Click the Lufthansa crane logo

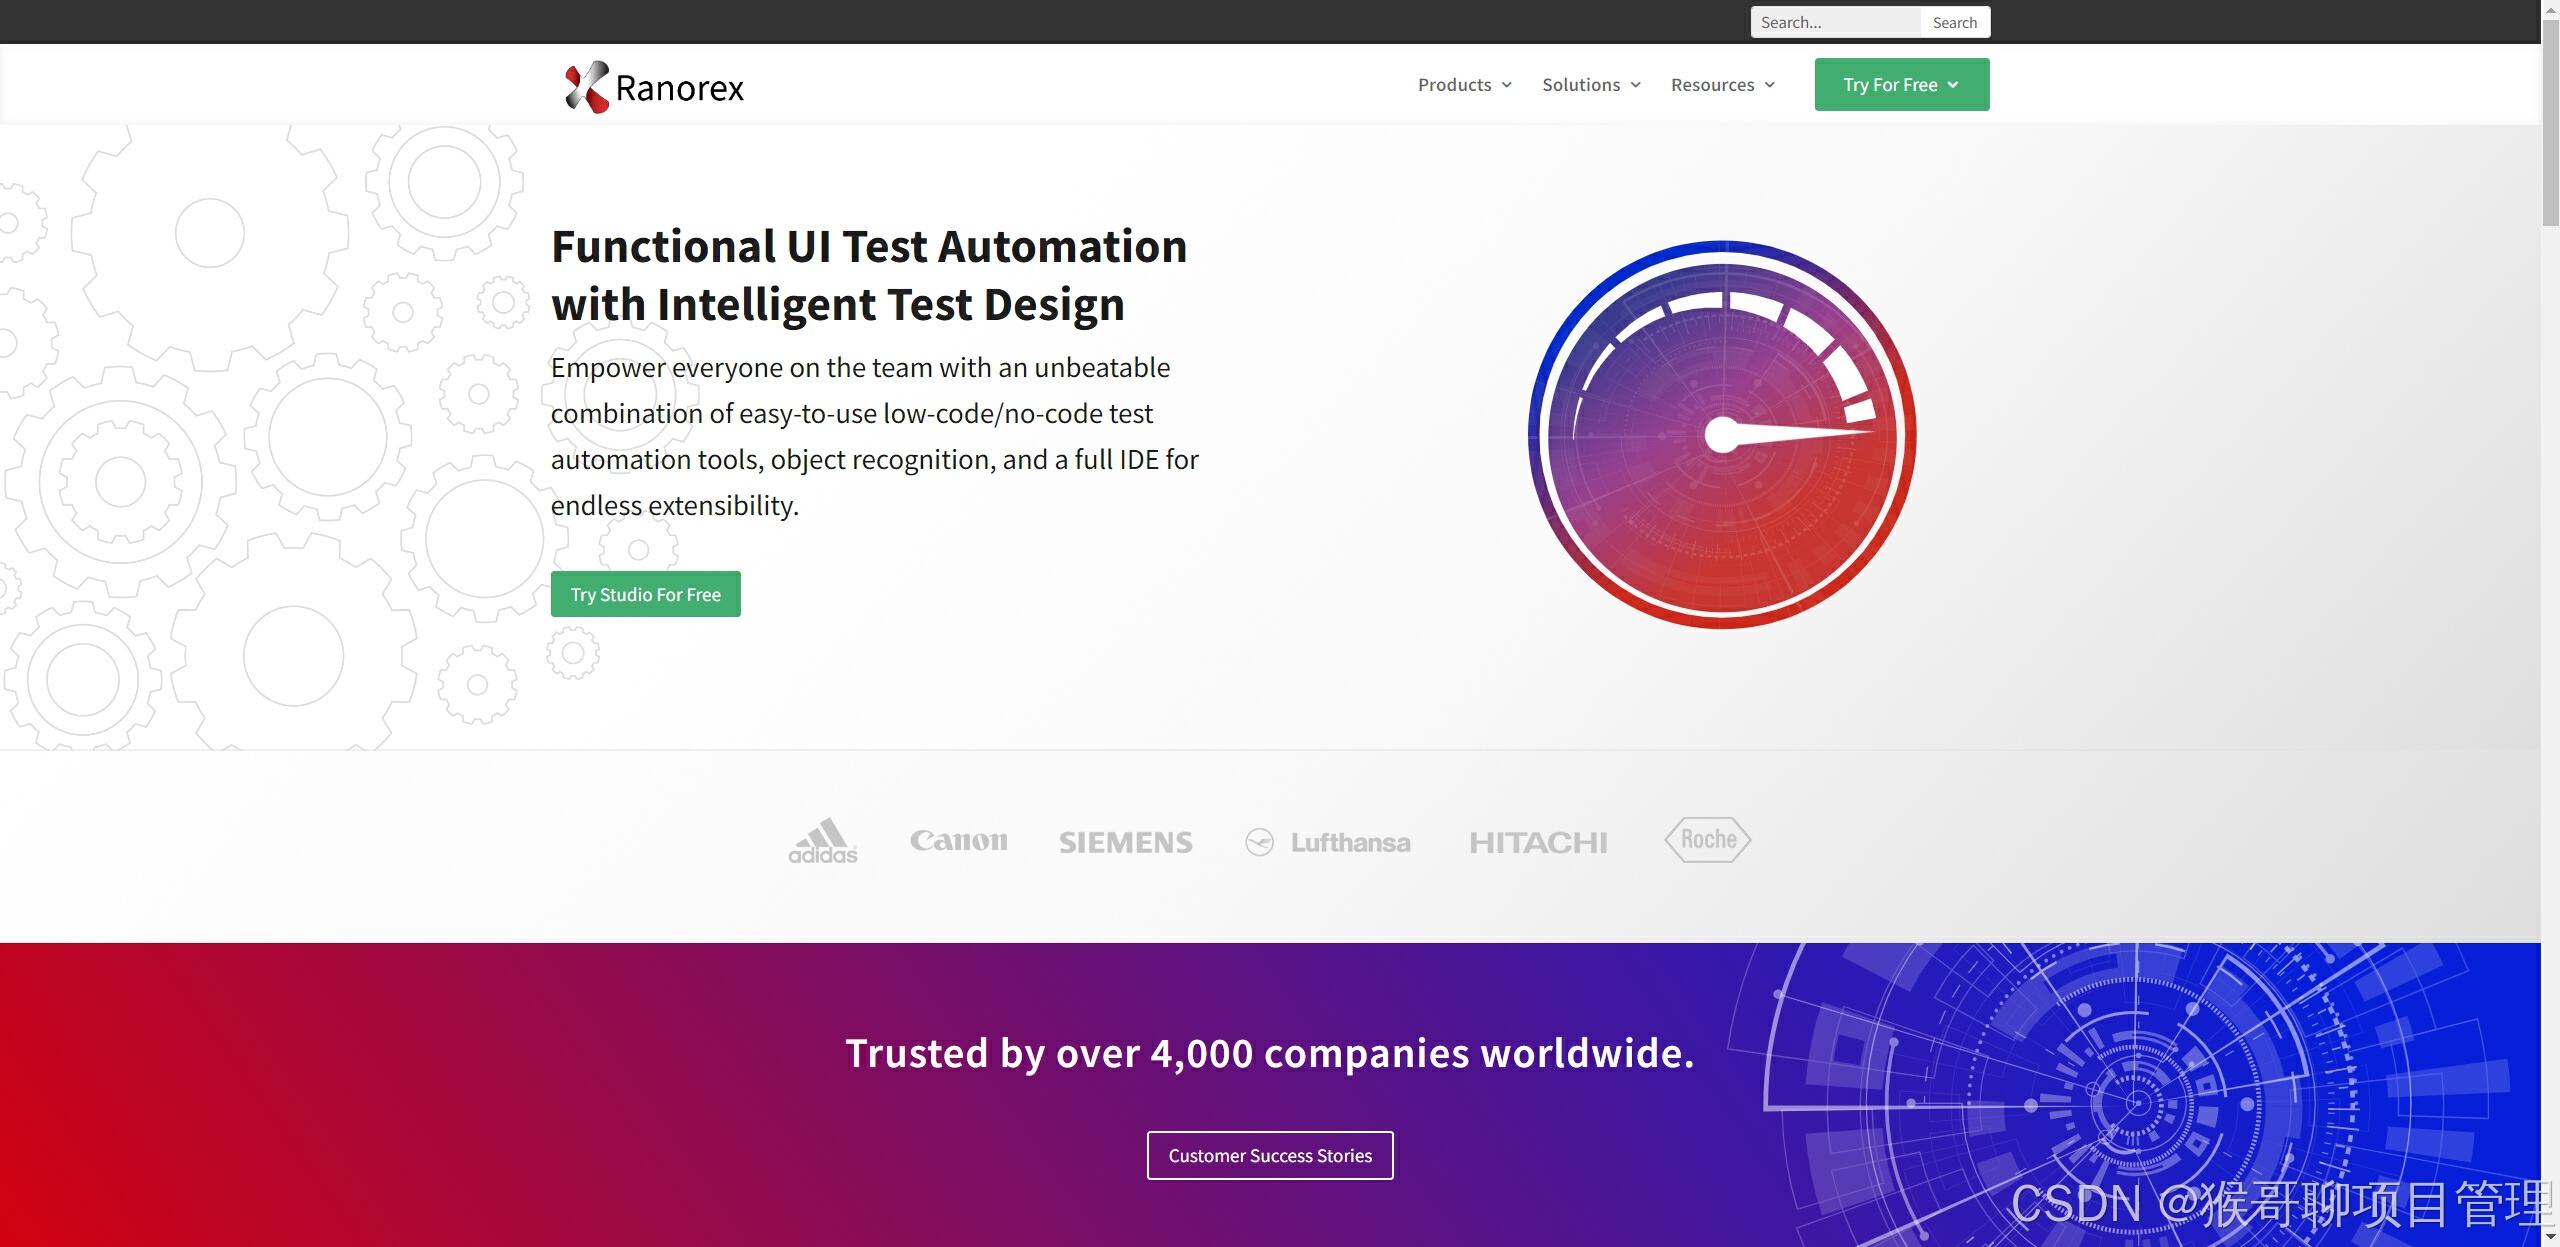[x=1259, y=843]
